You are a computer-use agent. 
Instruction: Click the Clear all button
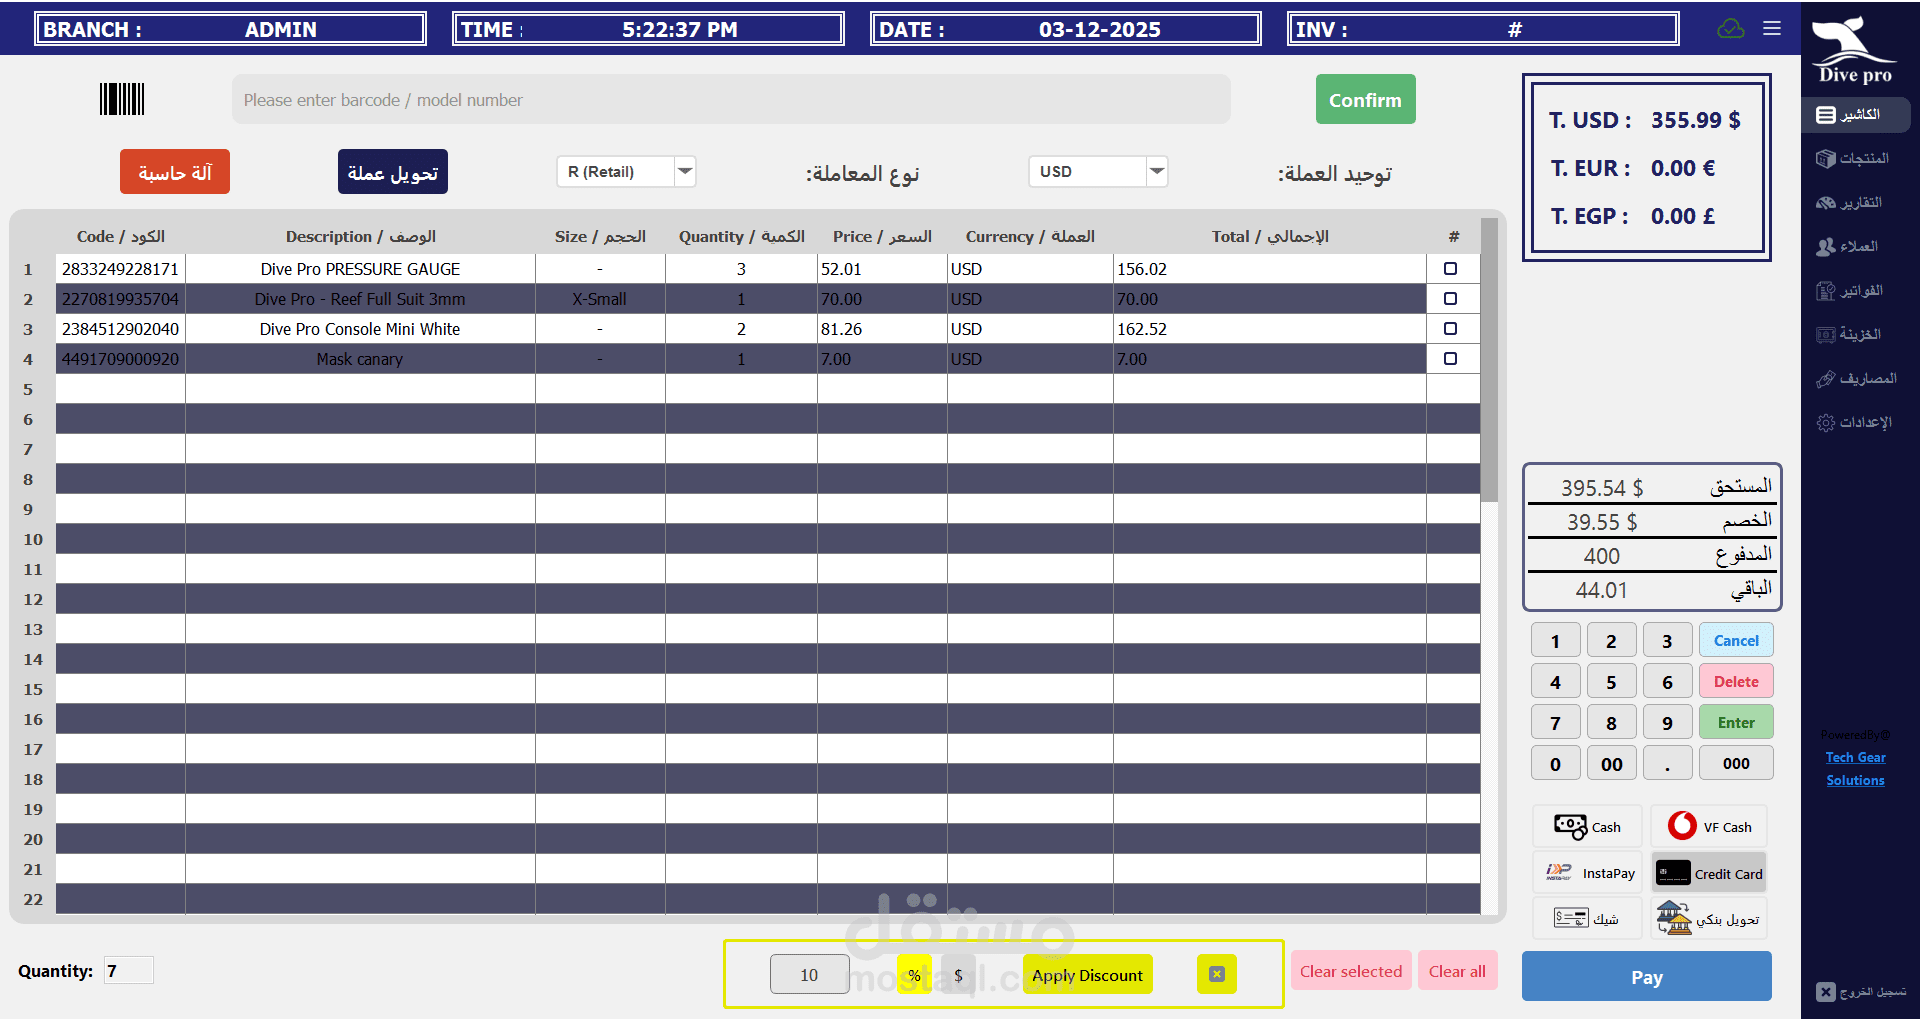click(x=1457, y=971)
